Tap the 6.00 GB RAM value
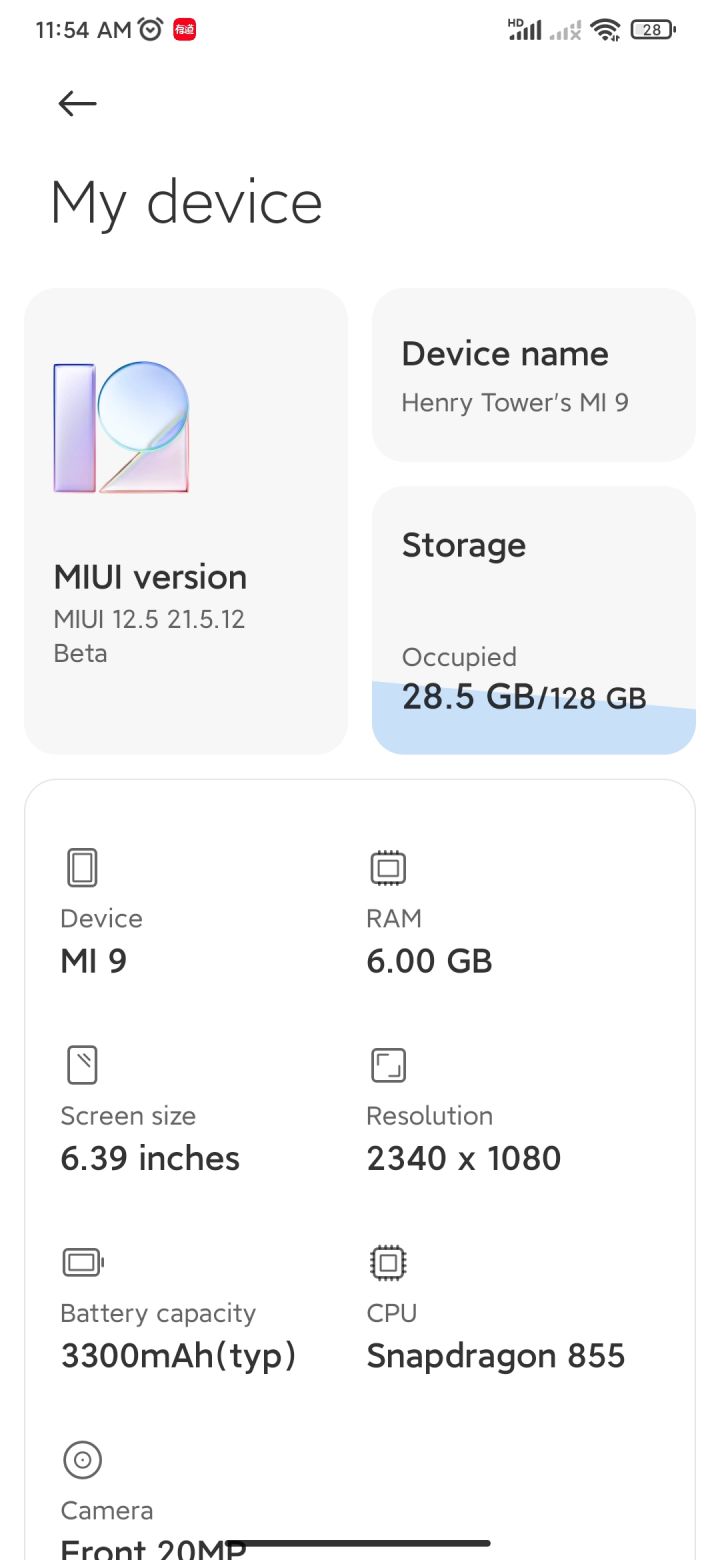 [x=430, y=962]
